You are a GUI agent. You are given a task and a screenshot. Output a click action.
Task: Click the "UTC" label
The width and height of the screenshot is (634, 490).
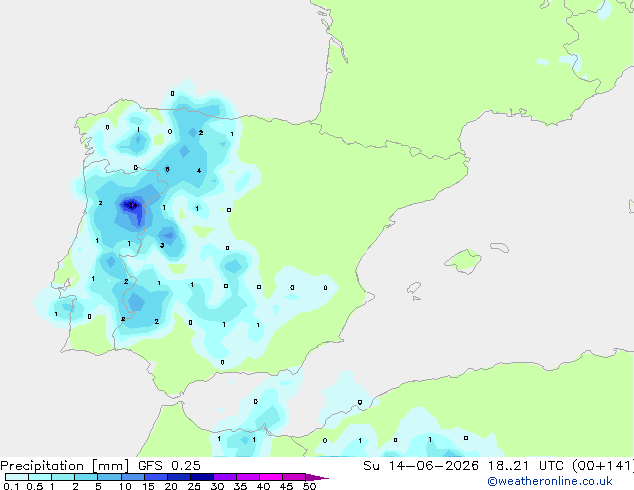pyautogui.click(x=551, y=466)
